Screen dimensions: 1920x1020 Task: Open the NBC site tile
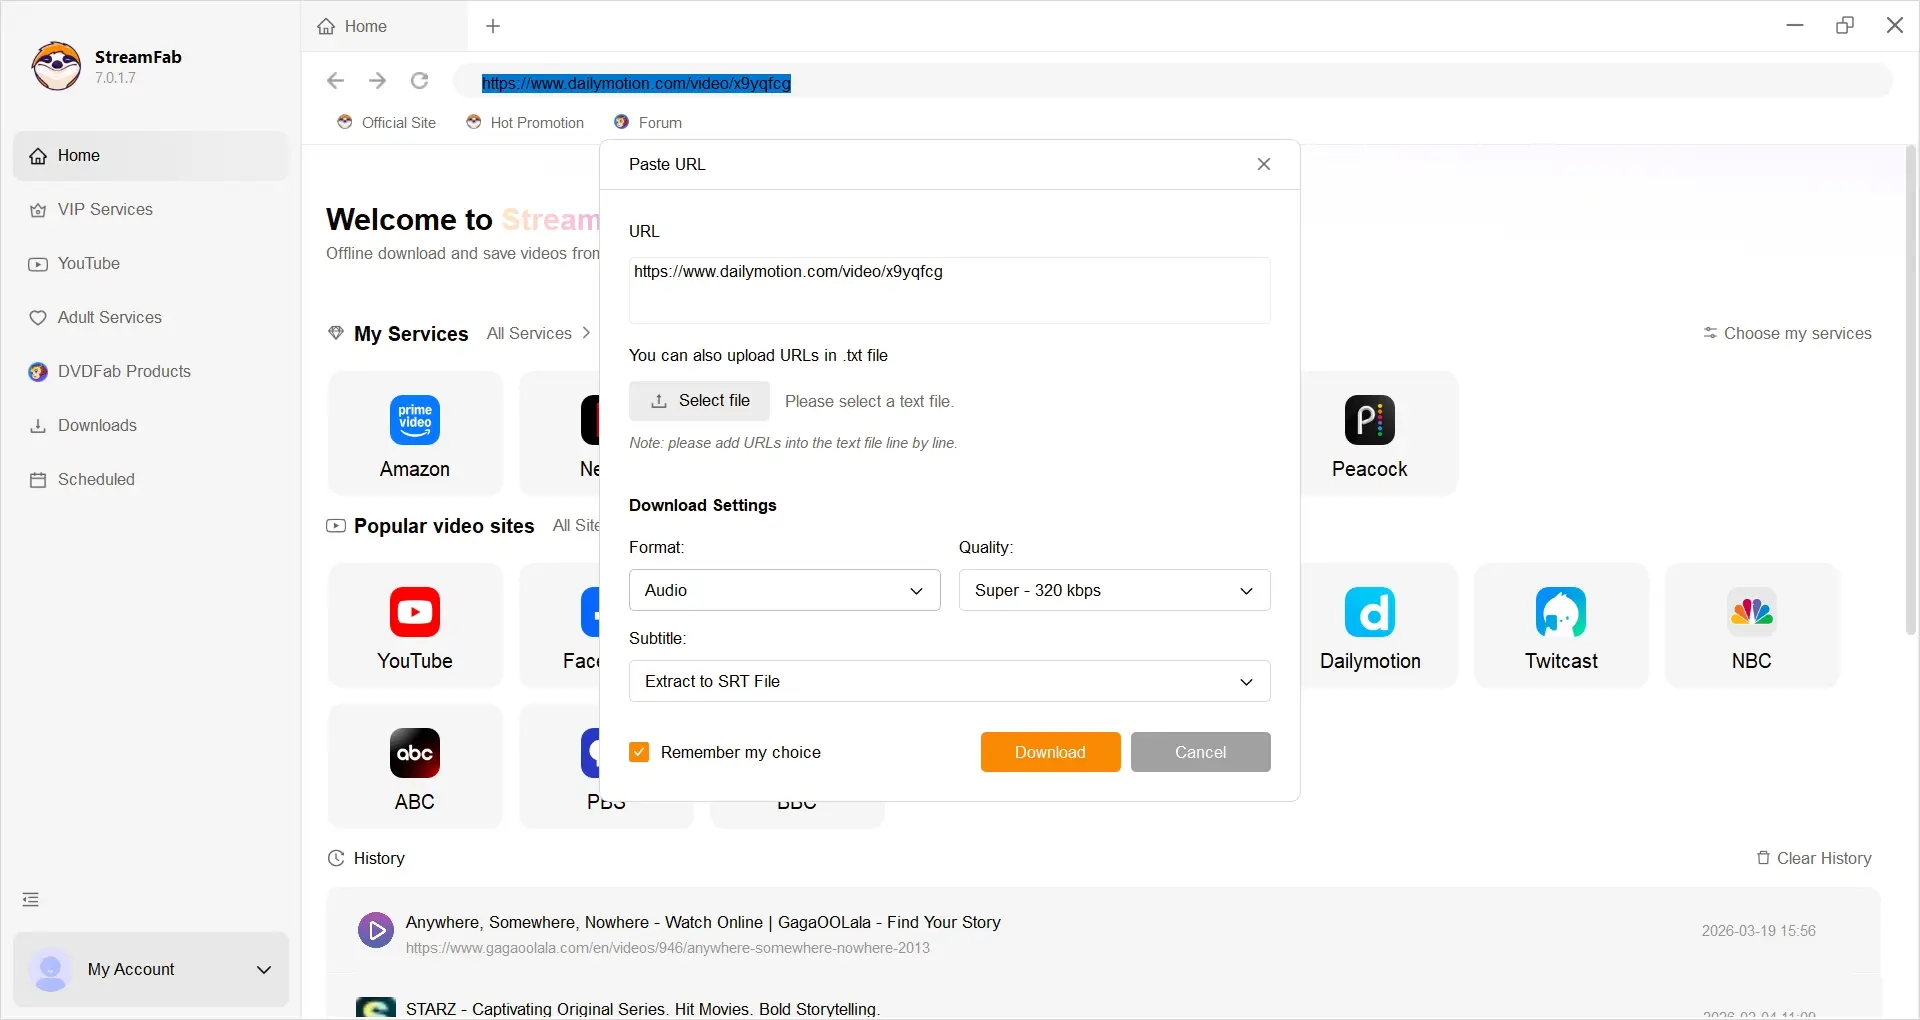click(x=1752, y=626)
